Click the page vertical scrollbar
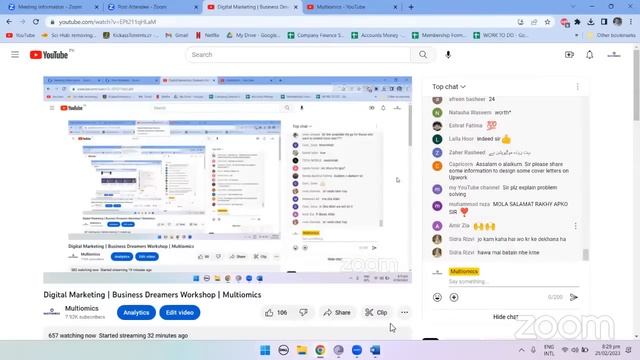 [636, 84]
